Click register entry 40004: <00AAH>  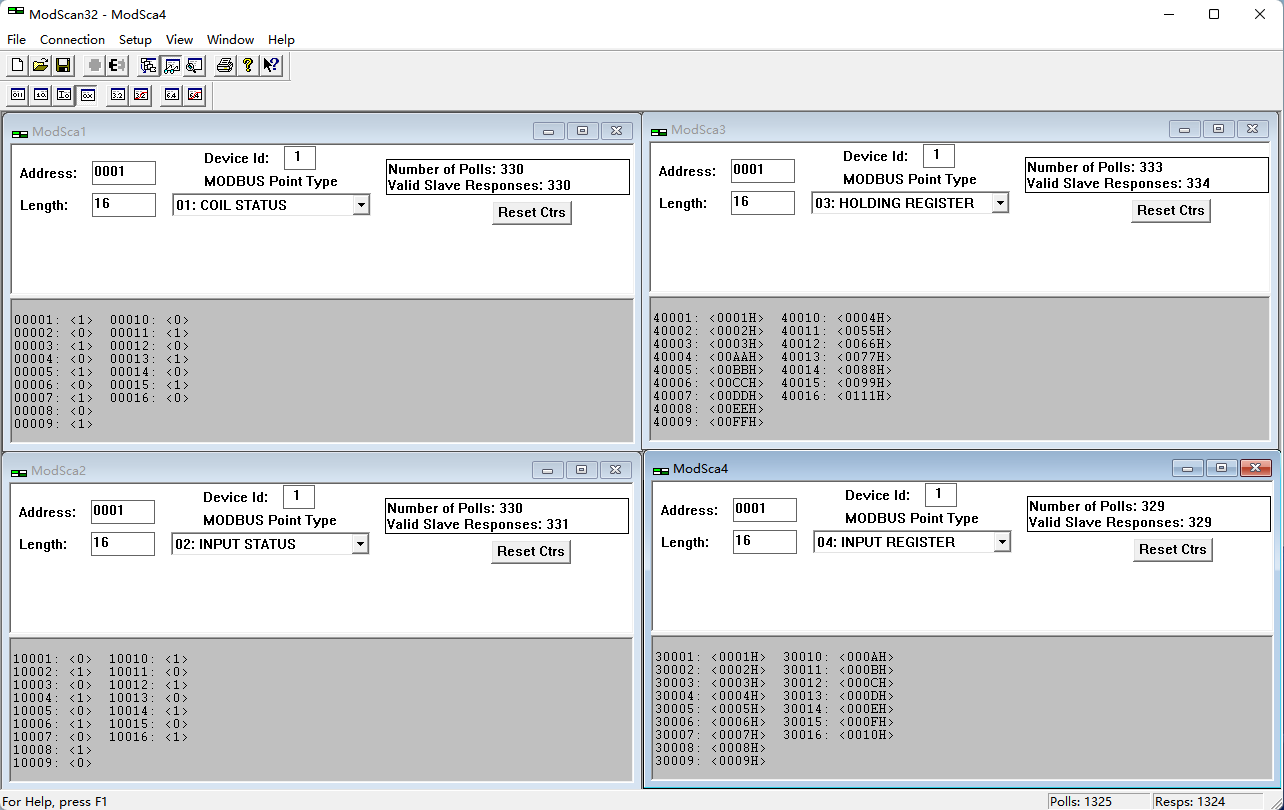[x=709, y=357]
